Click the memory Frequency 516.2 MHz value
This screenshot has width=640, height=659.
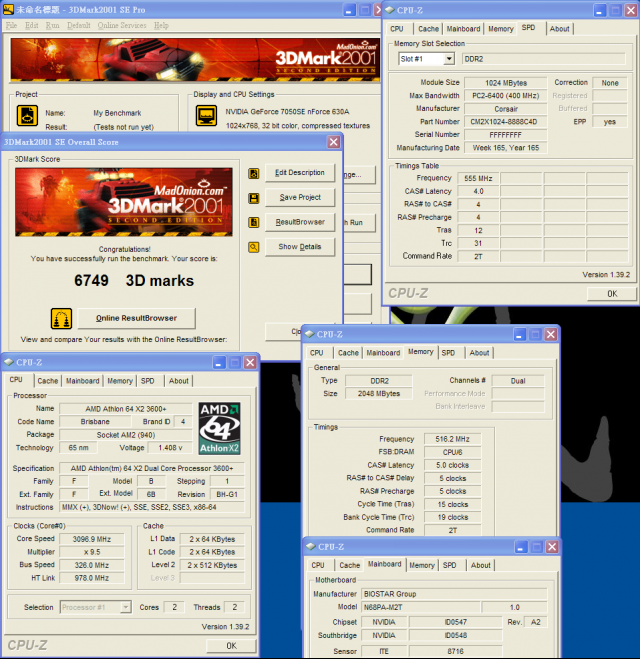tap(452, 439)
